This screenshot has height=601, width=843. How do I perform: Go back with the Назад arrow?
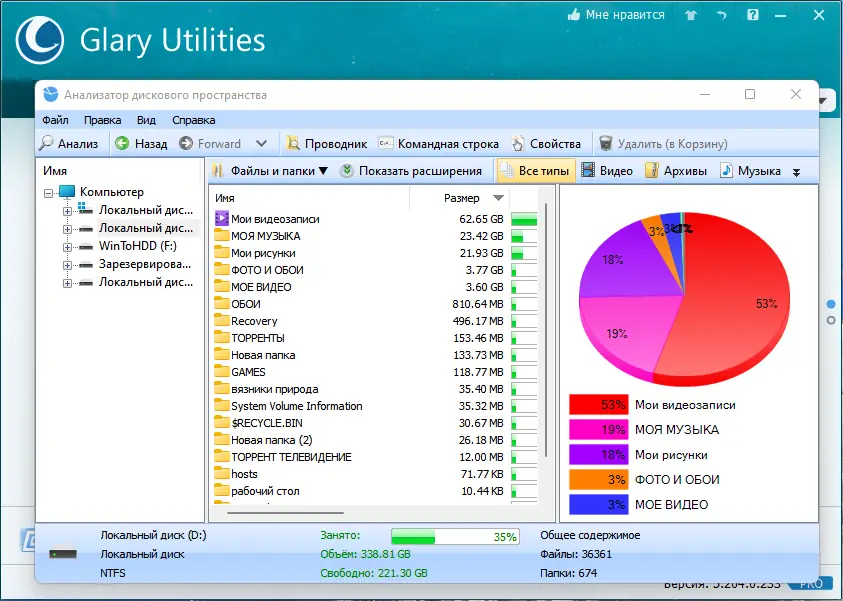[141, 144]
